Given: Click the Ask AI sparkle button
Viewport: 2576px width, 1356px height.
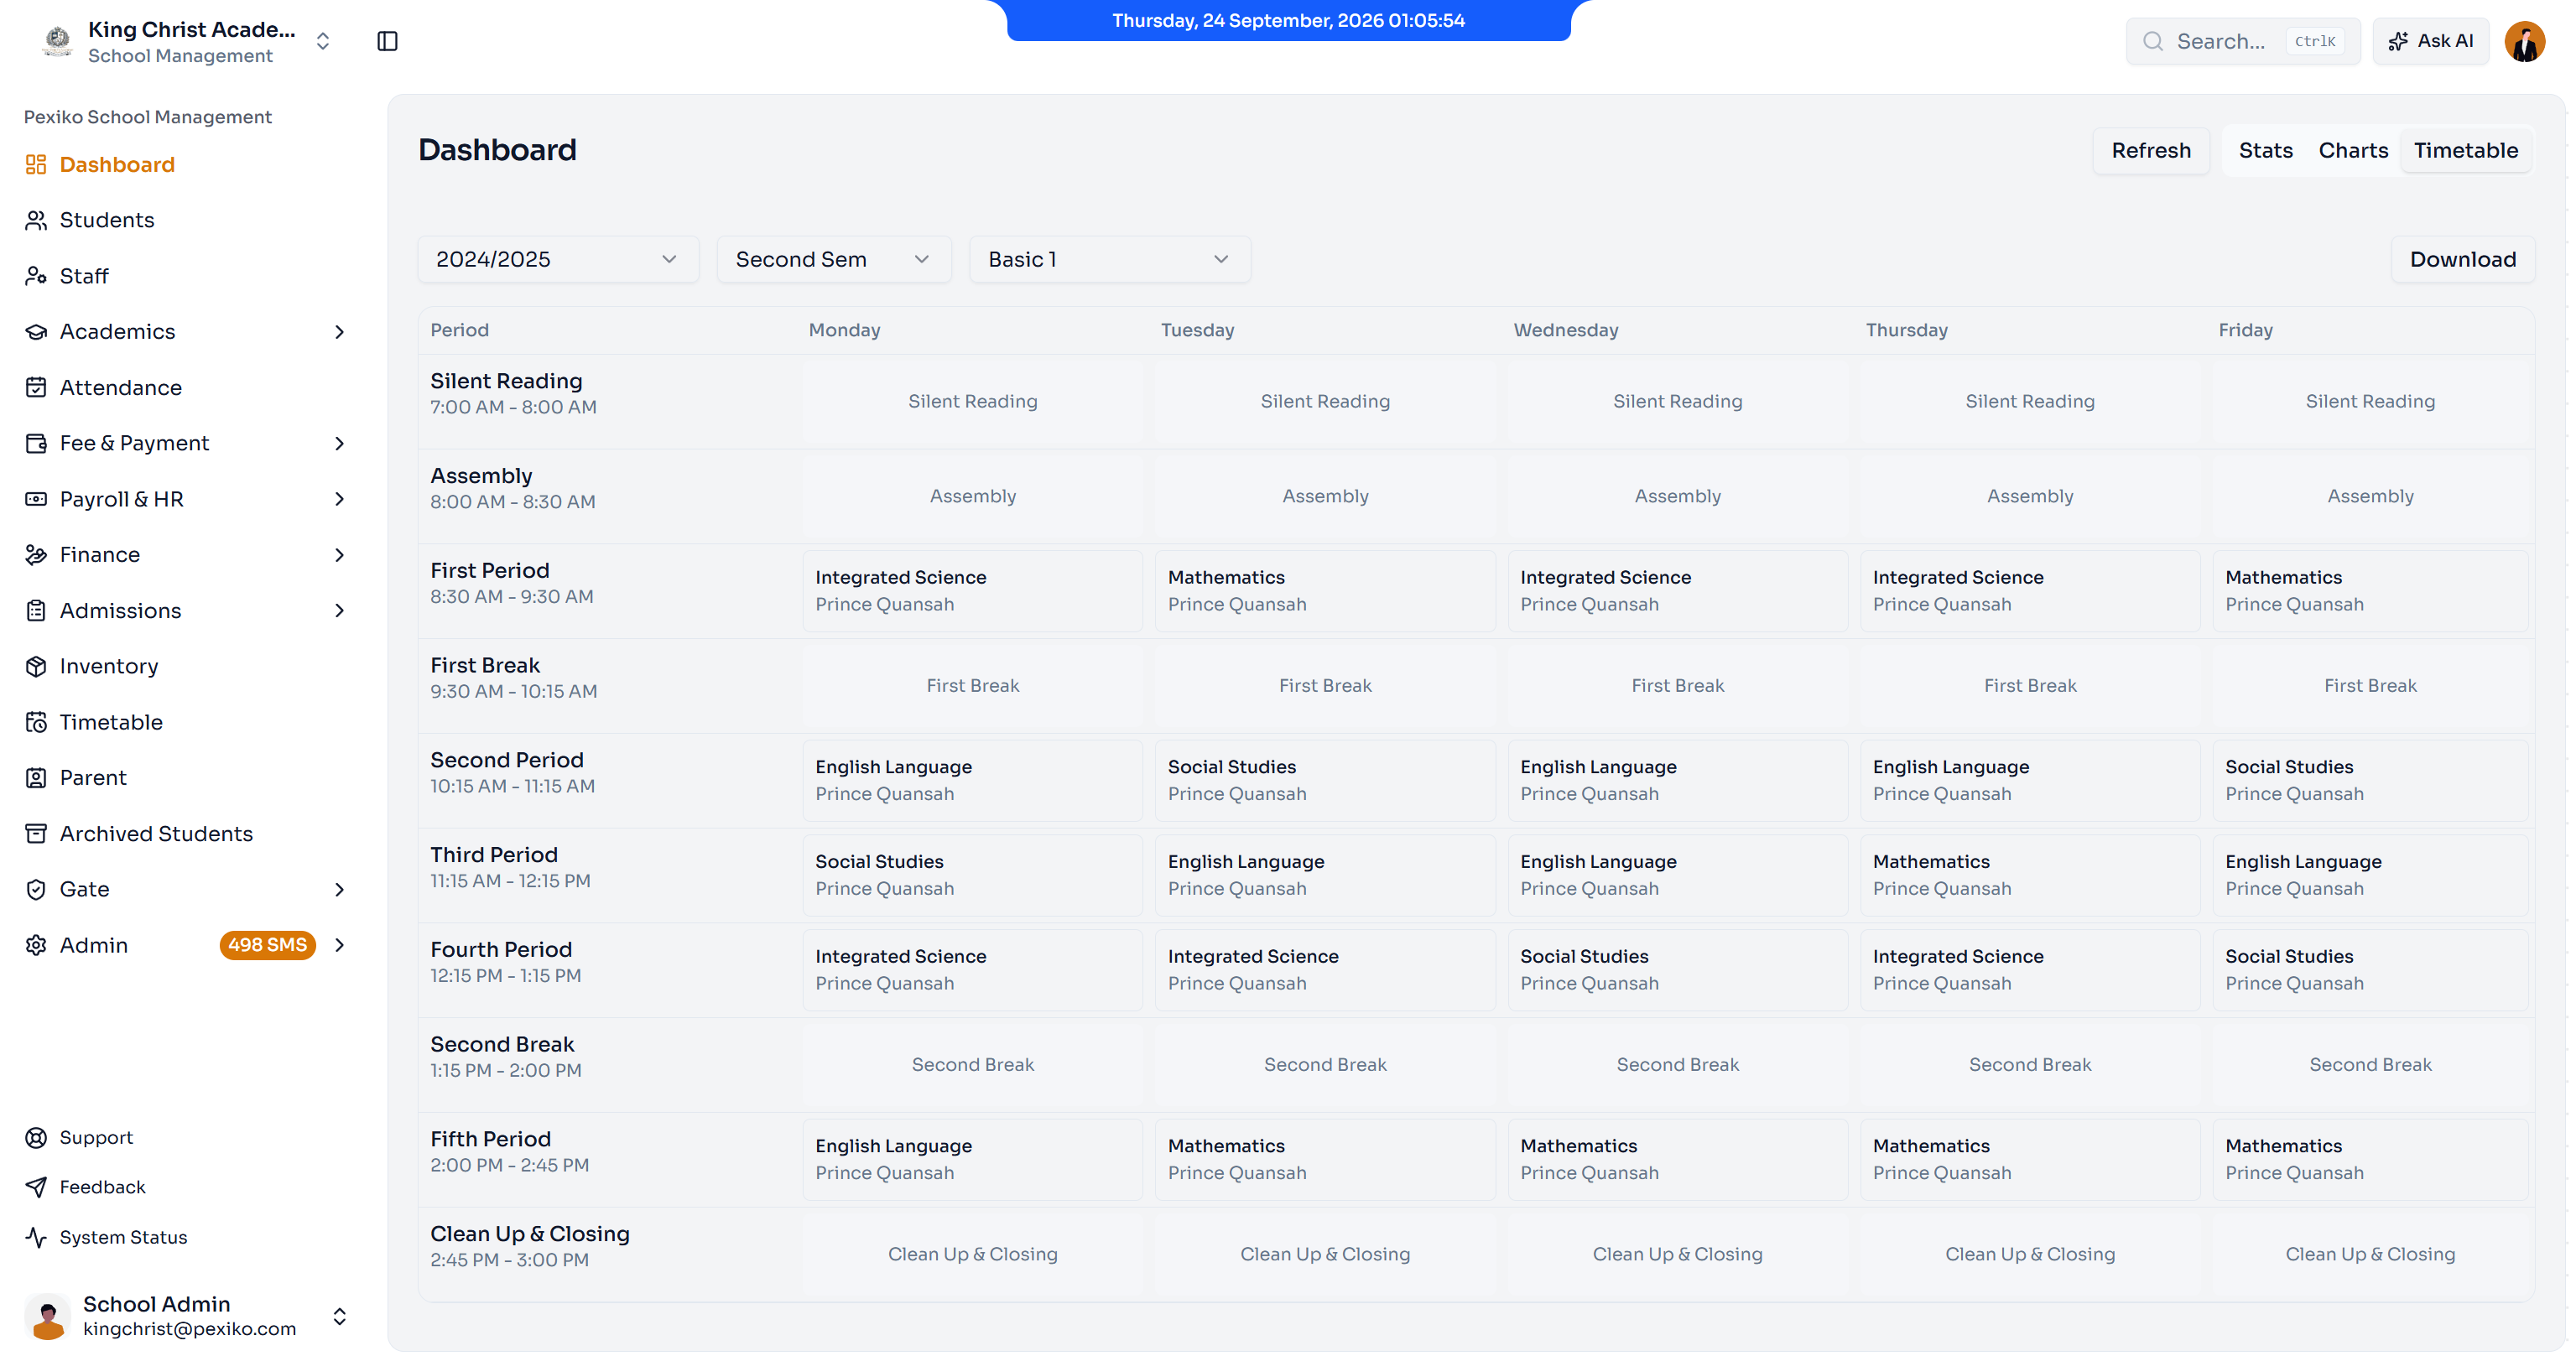Looking at the screenshot, I should pos(2430,41).
